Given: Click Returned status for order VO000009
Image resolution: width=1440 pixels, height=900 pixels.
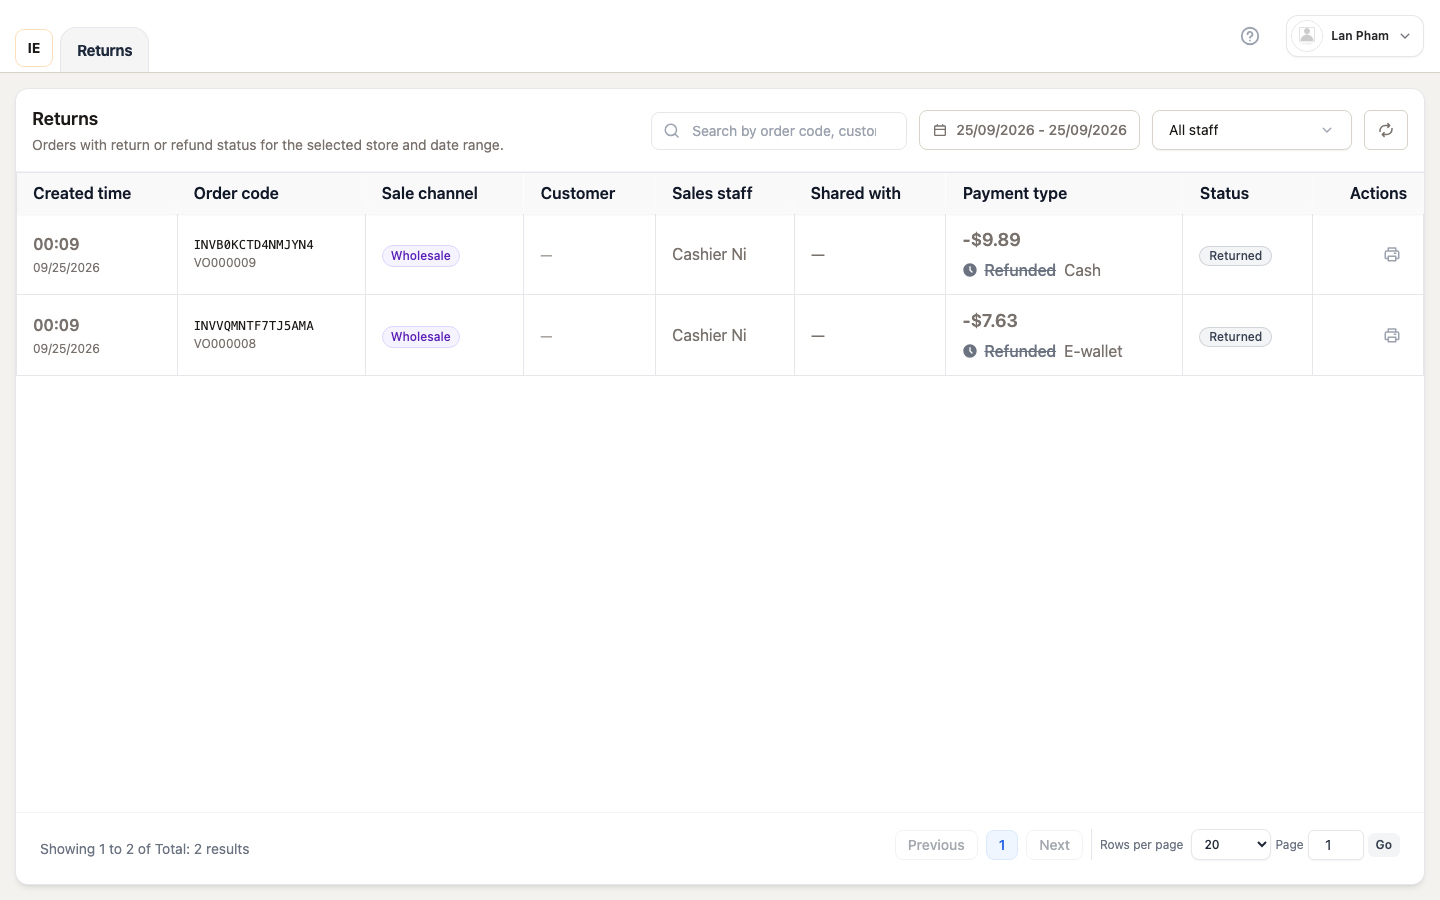Looking at the screenshot, I should click(1235, 256).
